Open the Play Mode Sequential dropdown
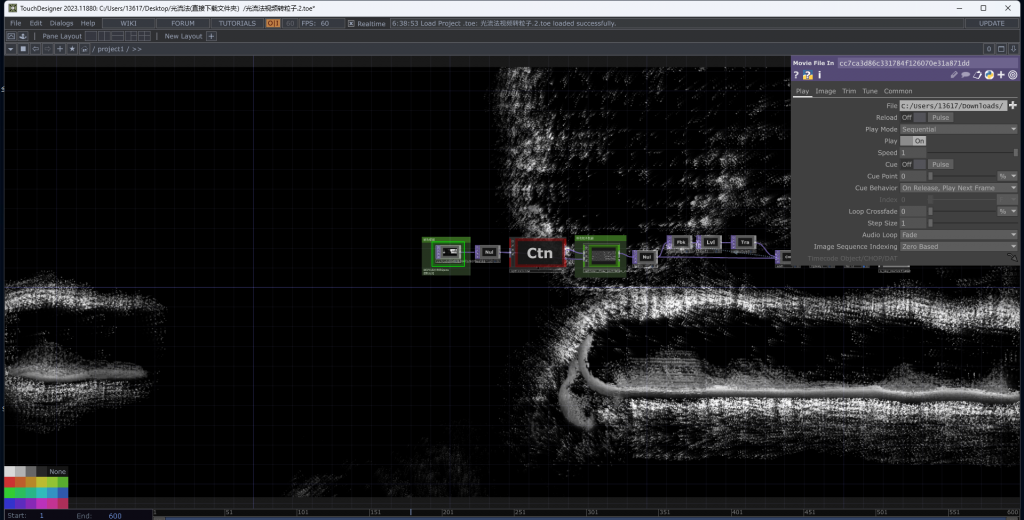 pos(958,129)
